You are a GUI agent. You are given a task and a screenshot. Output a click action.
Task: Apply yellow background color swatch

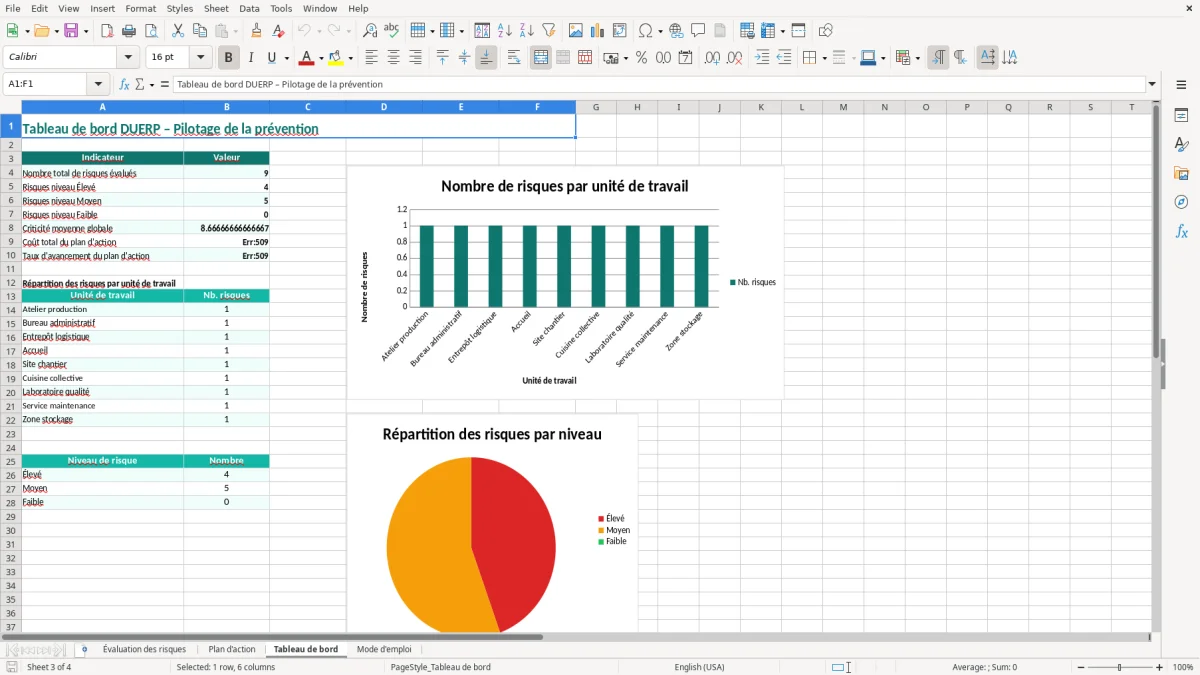pos(336,58)
